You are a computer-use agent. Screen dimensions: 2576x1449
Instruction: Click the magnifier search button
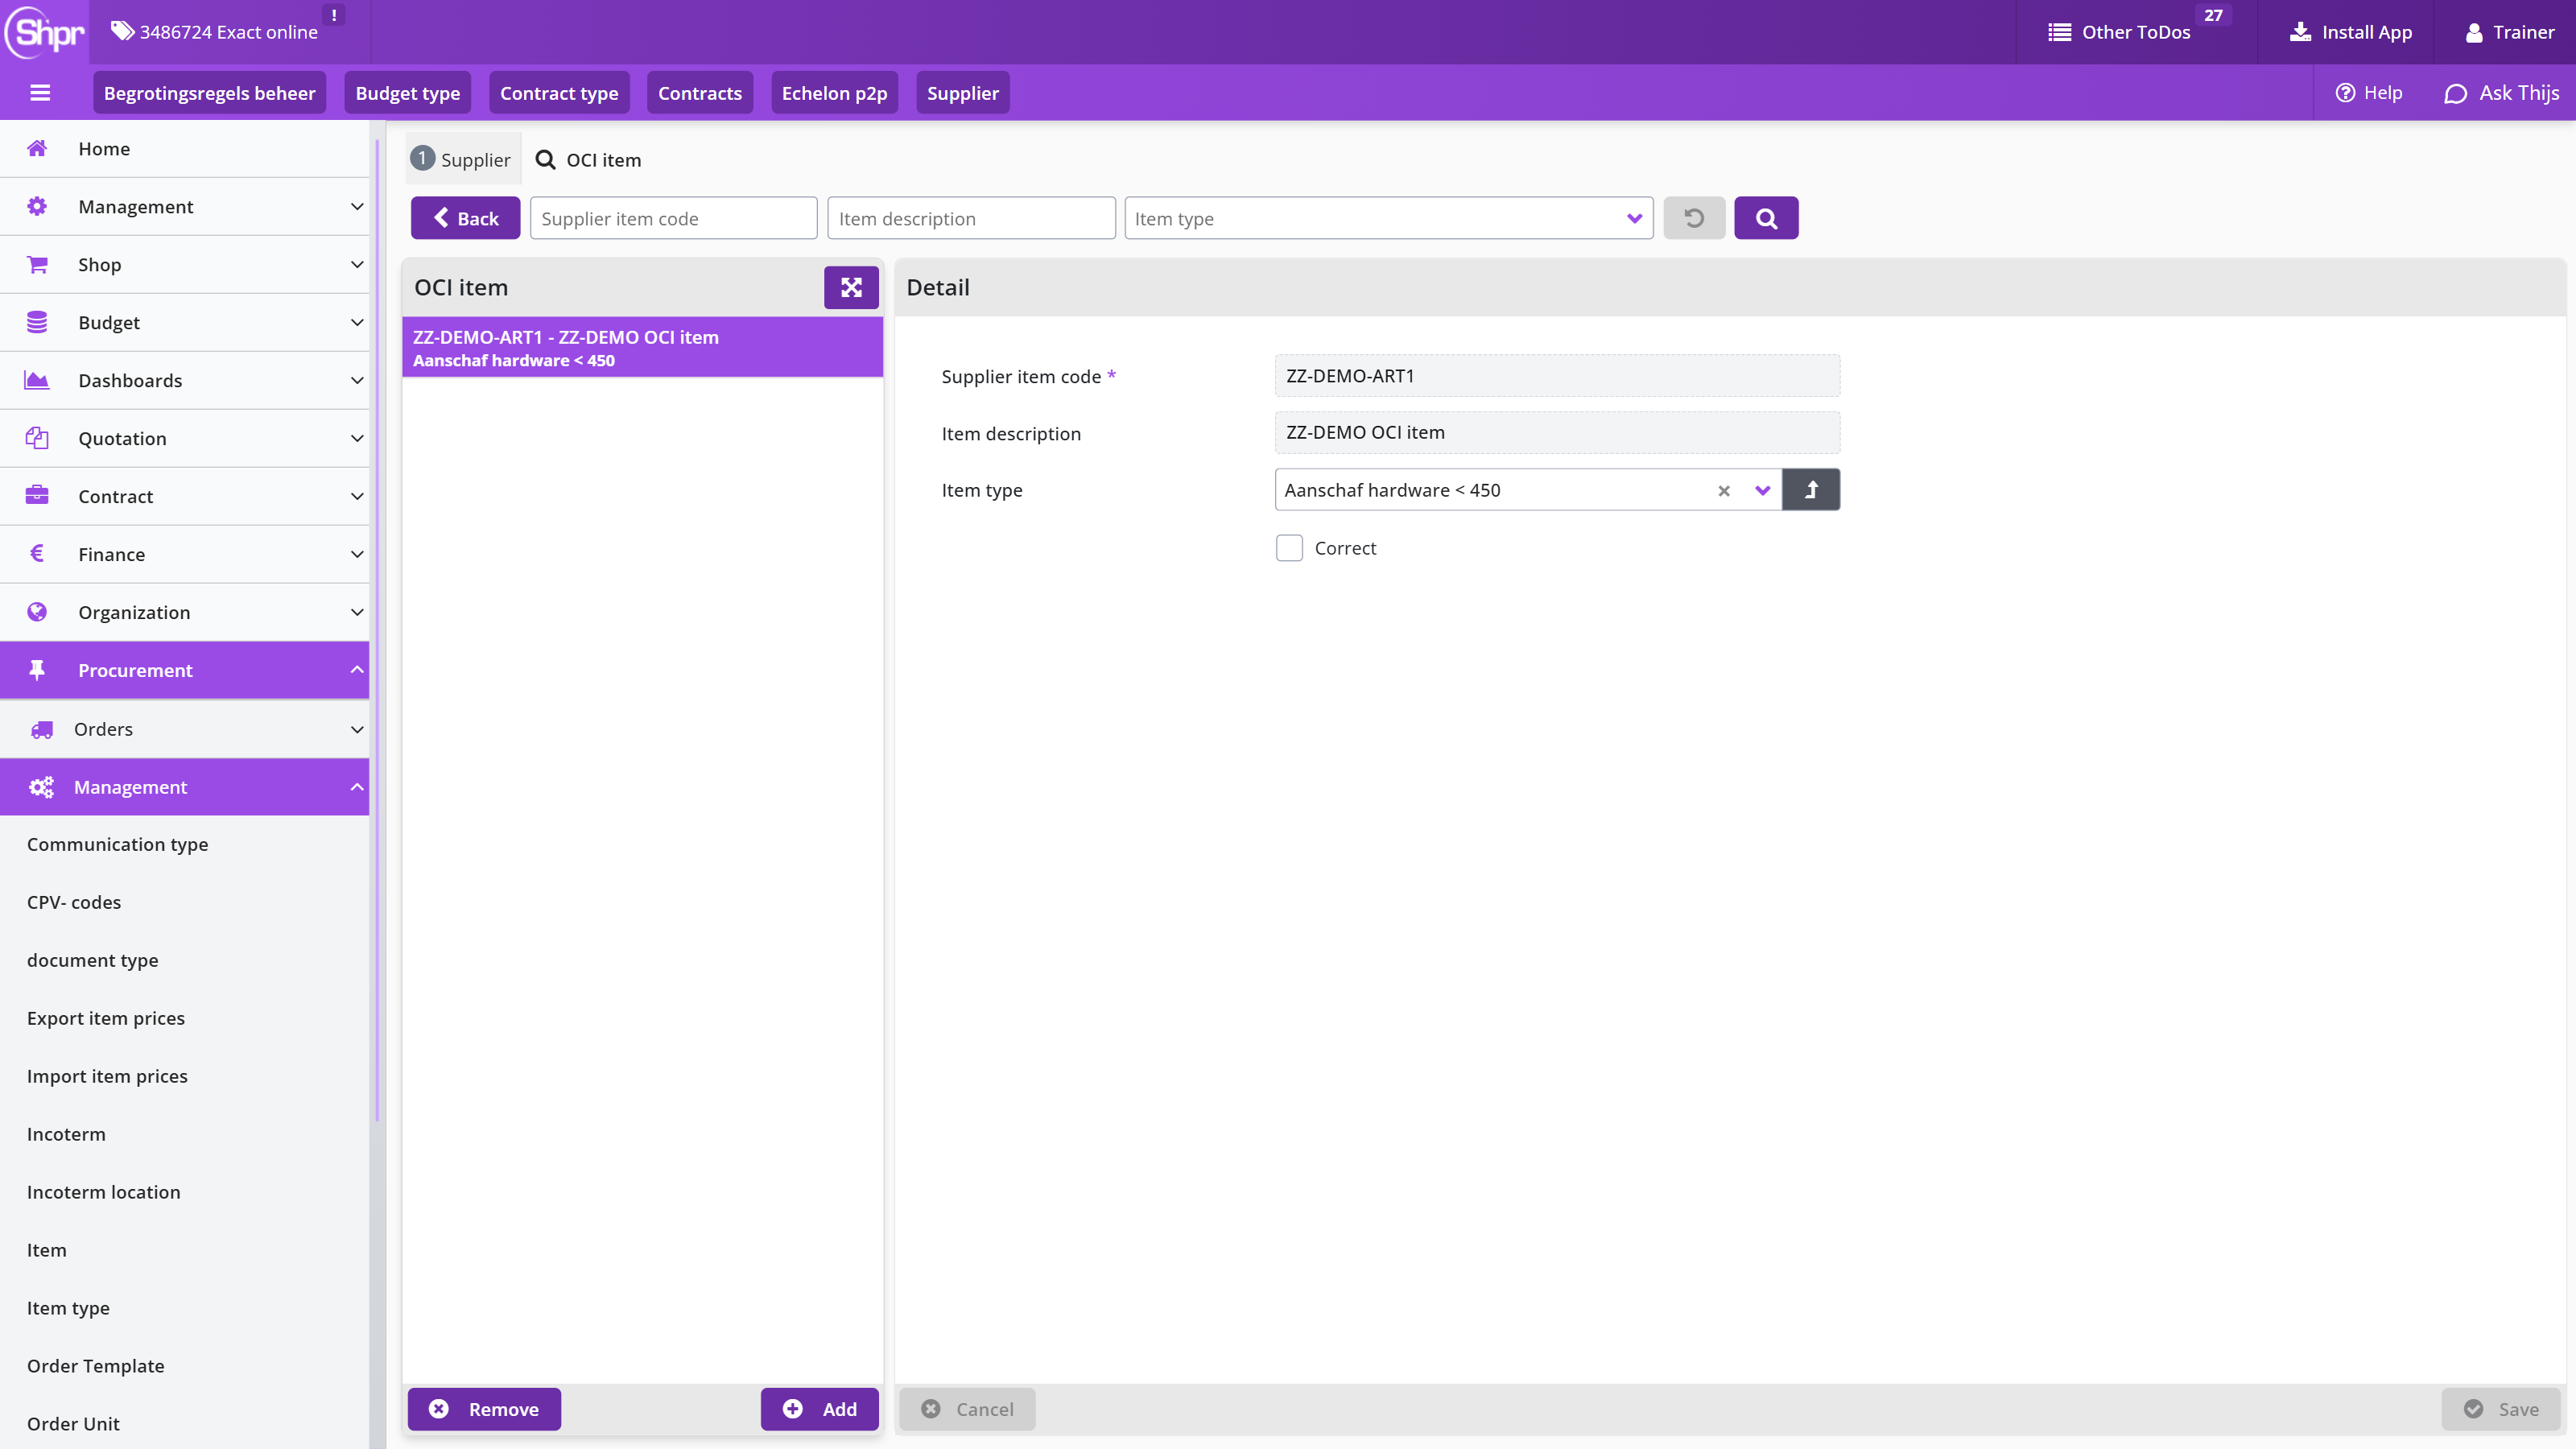pyautogui.click(x=1766, y=218)
